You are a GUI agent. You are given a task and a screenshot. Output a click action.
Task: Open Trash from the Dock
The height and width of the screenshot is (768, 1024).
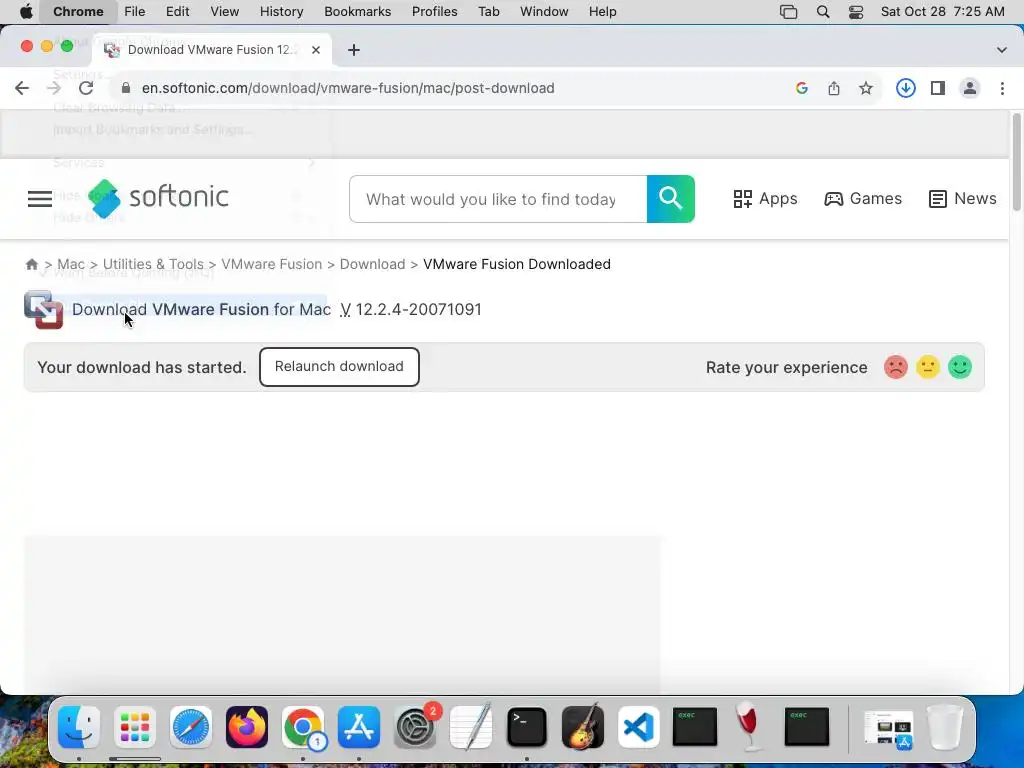pos(945,727)
